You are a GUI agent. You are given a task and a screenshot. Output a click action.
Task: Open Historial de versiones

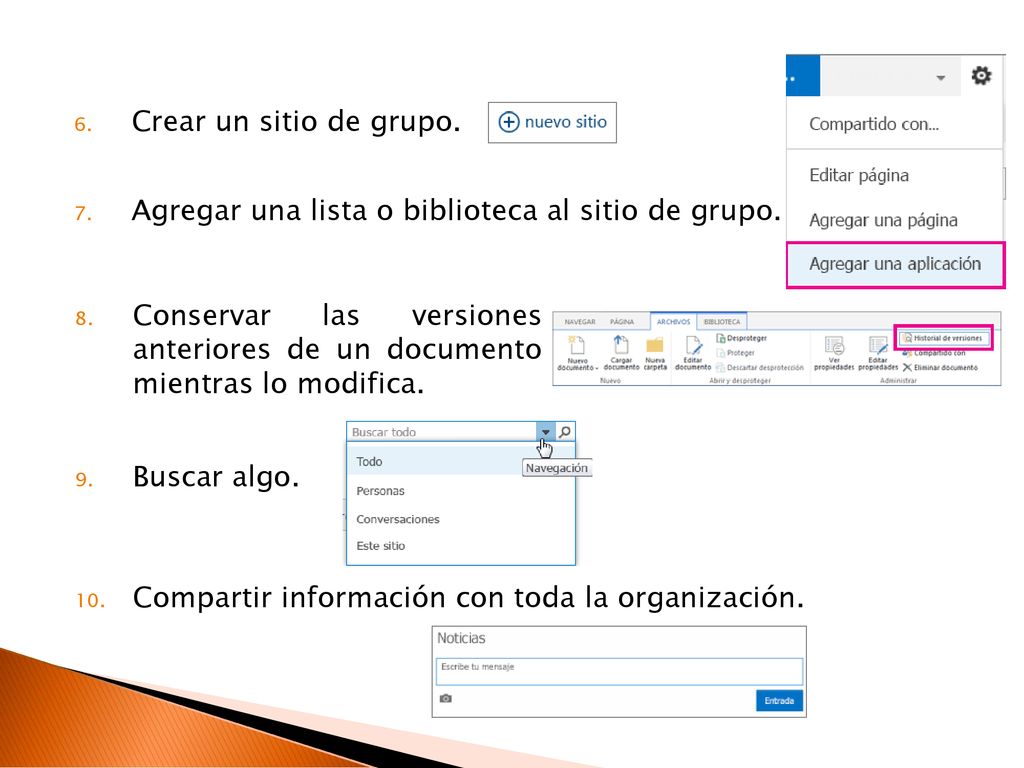[x=943, y=338]
